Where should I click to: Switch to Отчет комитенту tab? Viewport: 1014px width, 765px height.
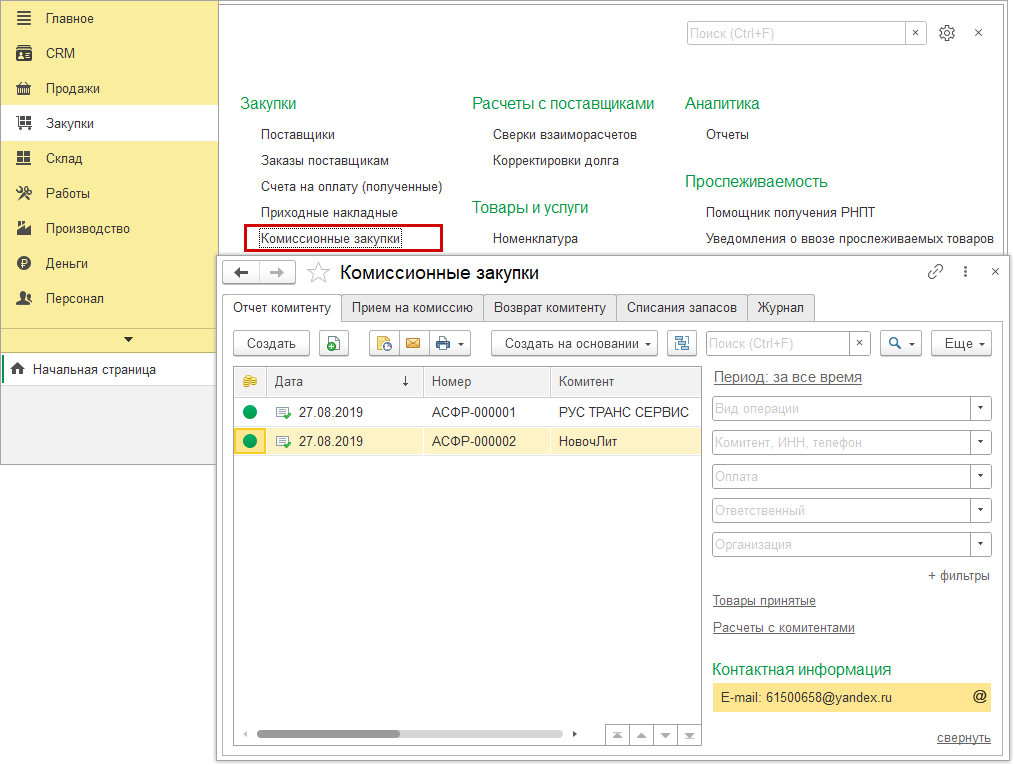282,308
